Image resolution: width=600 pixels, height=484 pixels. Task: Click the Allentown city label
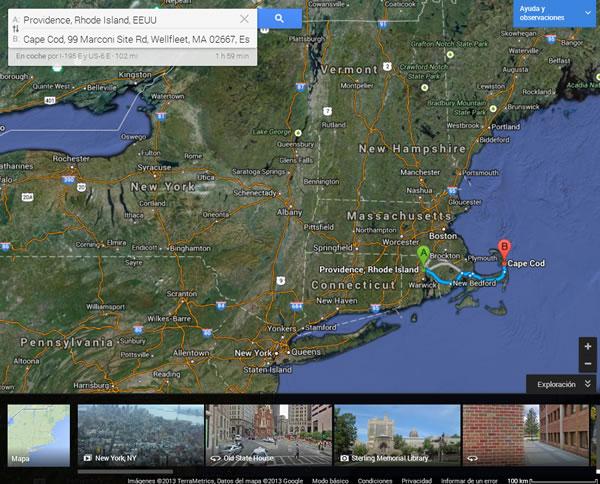(191, 353)
